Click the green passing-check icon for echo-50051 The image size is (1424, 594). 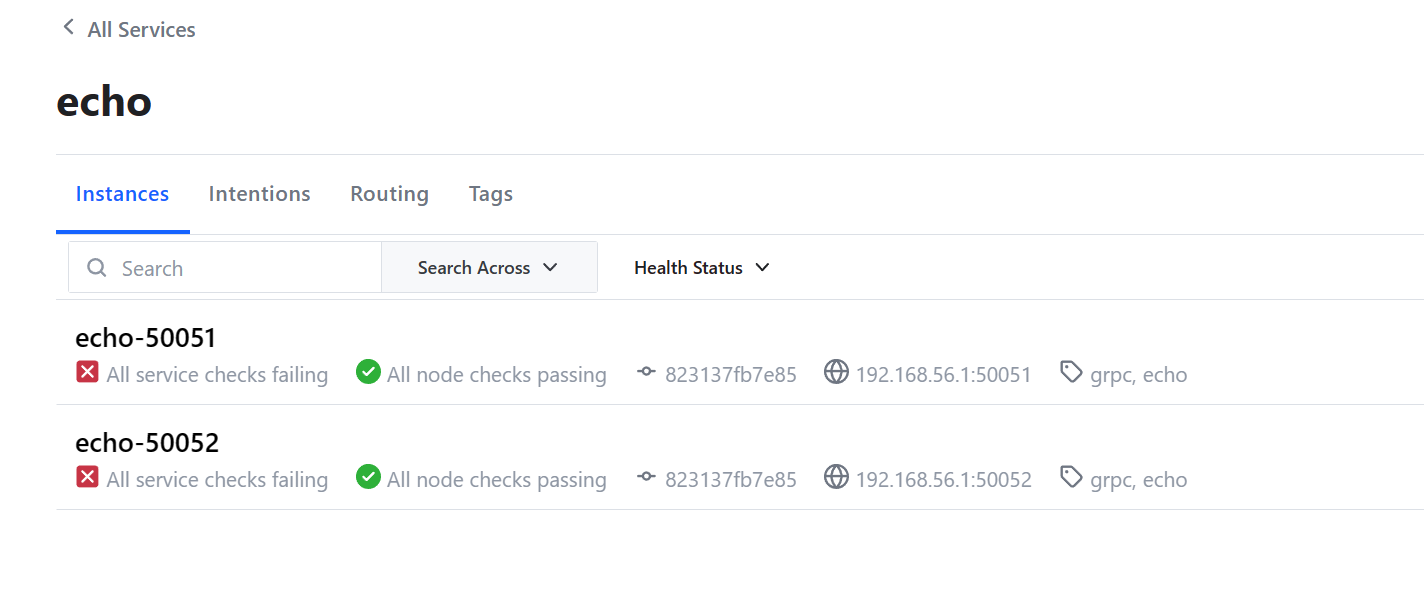[x=368, y=373]
